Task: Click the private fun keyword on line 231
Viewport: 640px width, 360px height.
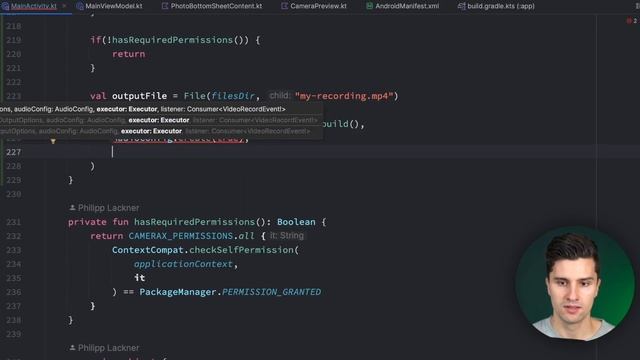Action: point(98,222)
